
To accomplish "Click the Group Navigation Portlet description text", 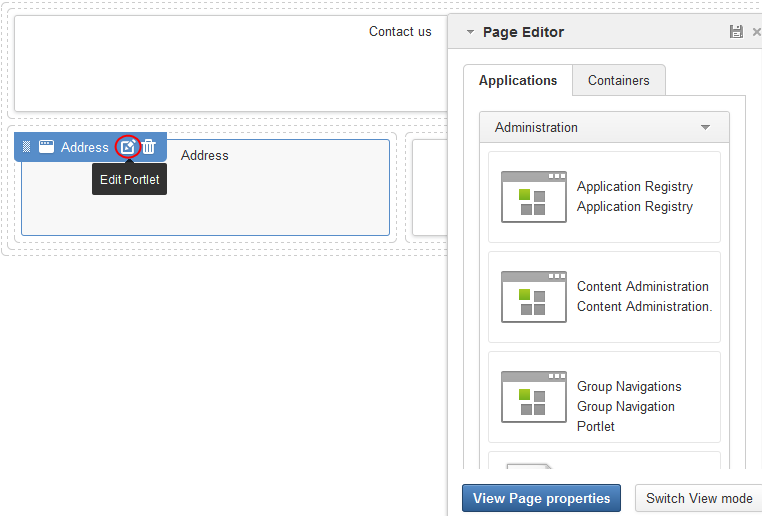I will (x=626, y=416).
